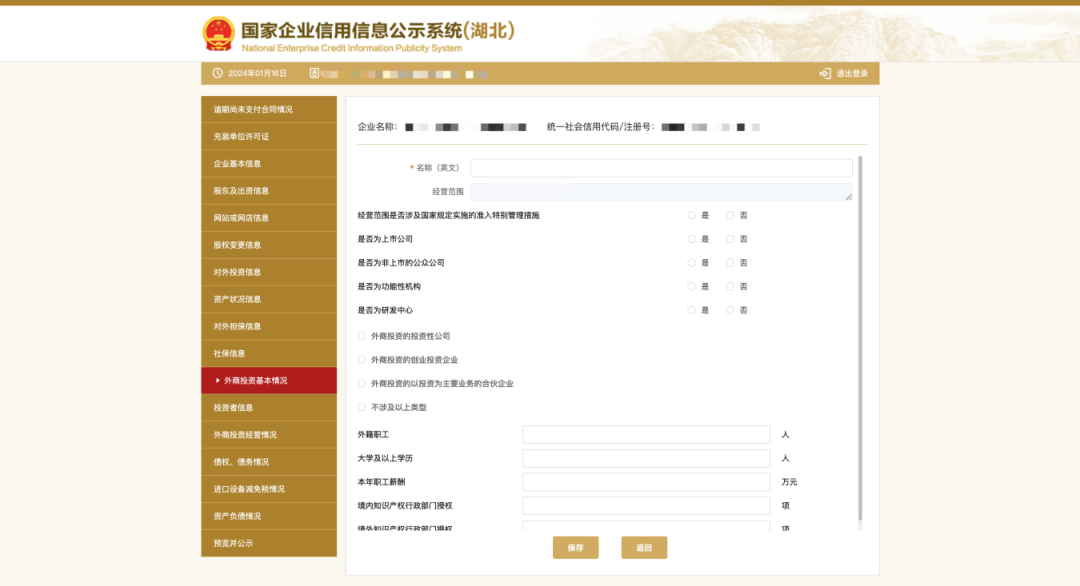Screen dimensions: 1080x586
Task: Open 企业基本信息 in the sidebar
Action: (268, 163)
